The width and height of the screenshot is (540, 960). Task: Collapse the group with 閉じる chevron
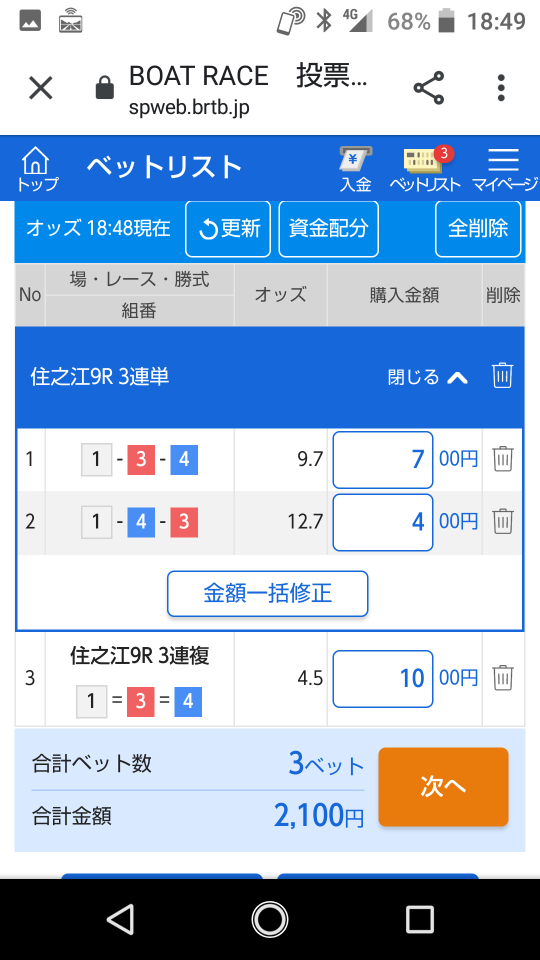(x=427, y=377)
